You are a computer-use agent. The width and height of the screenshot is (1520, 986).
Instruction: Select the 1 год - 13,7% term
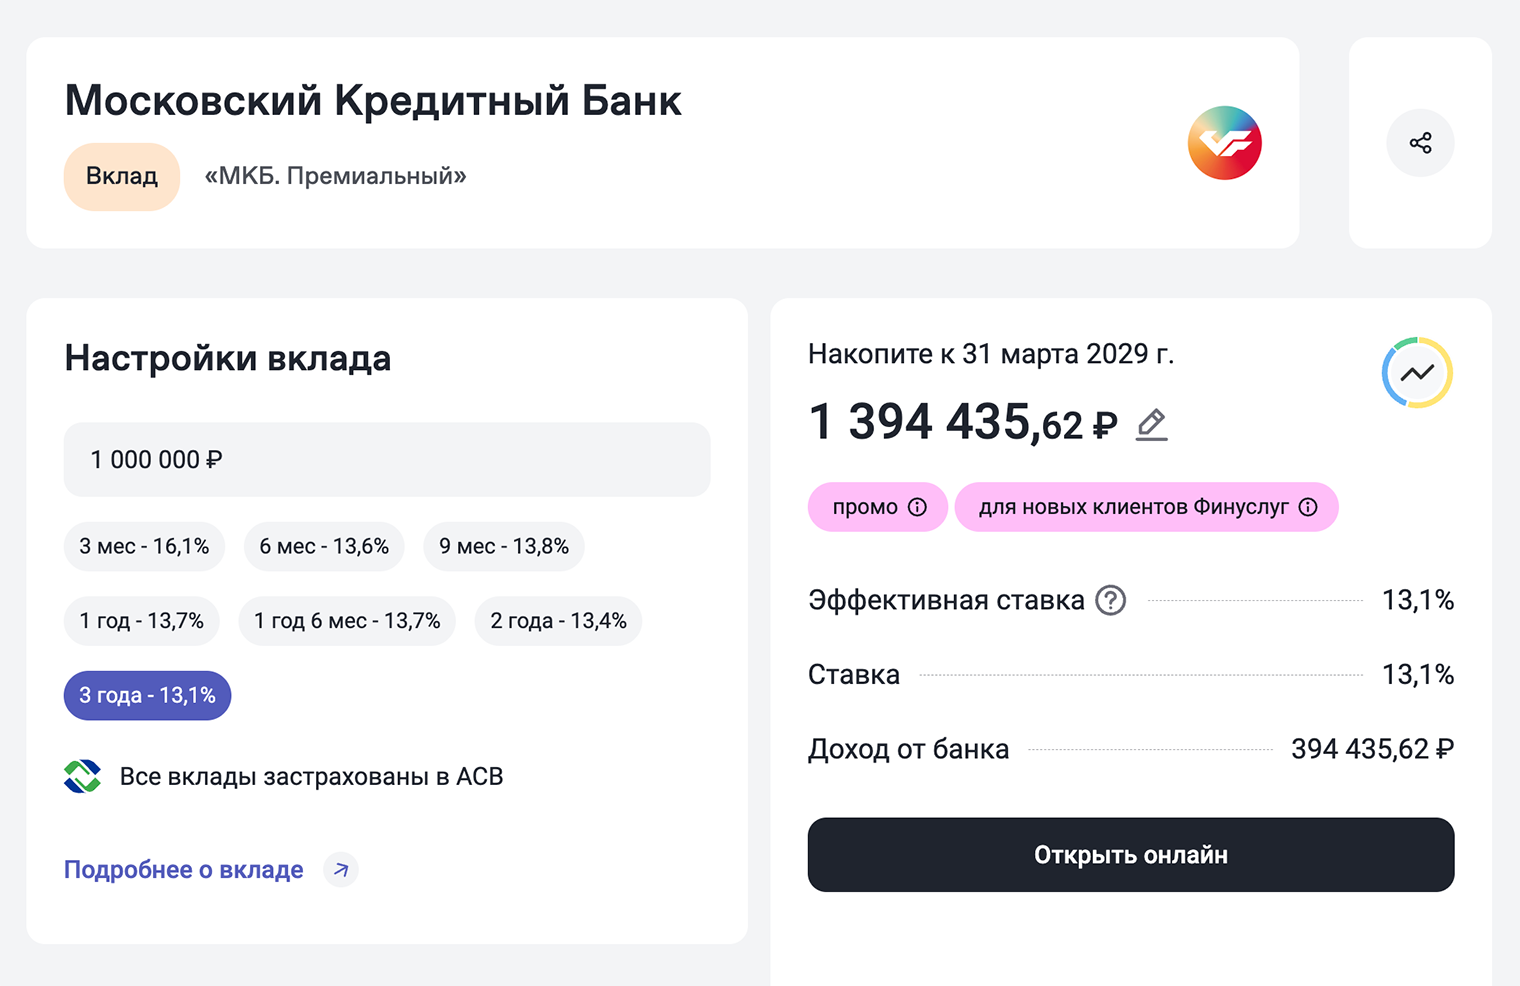141,620
